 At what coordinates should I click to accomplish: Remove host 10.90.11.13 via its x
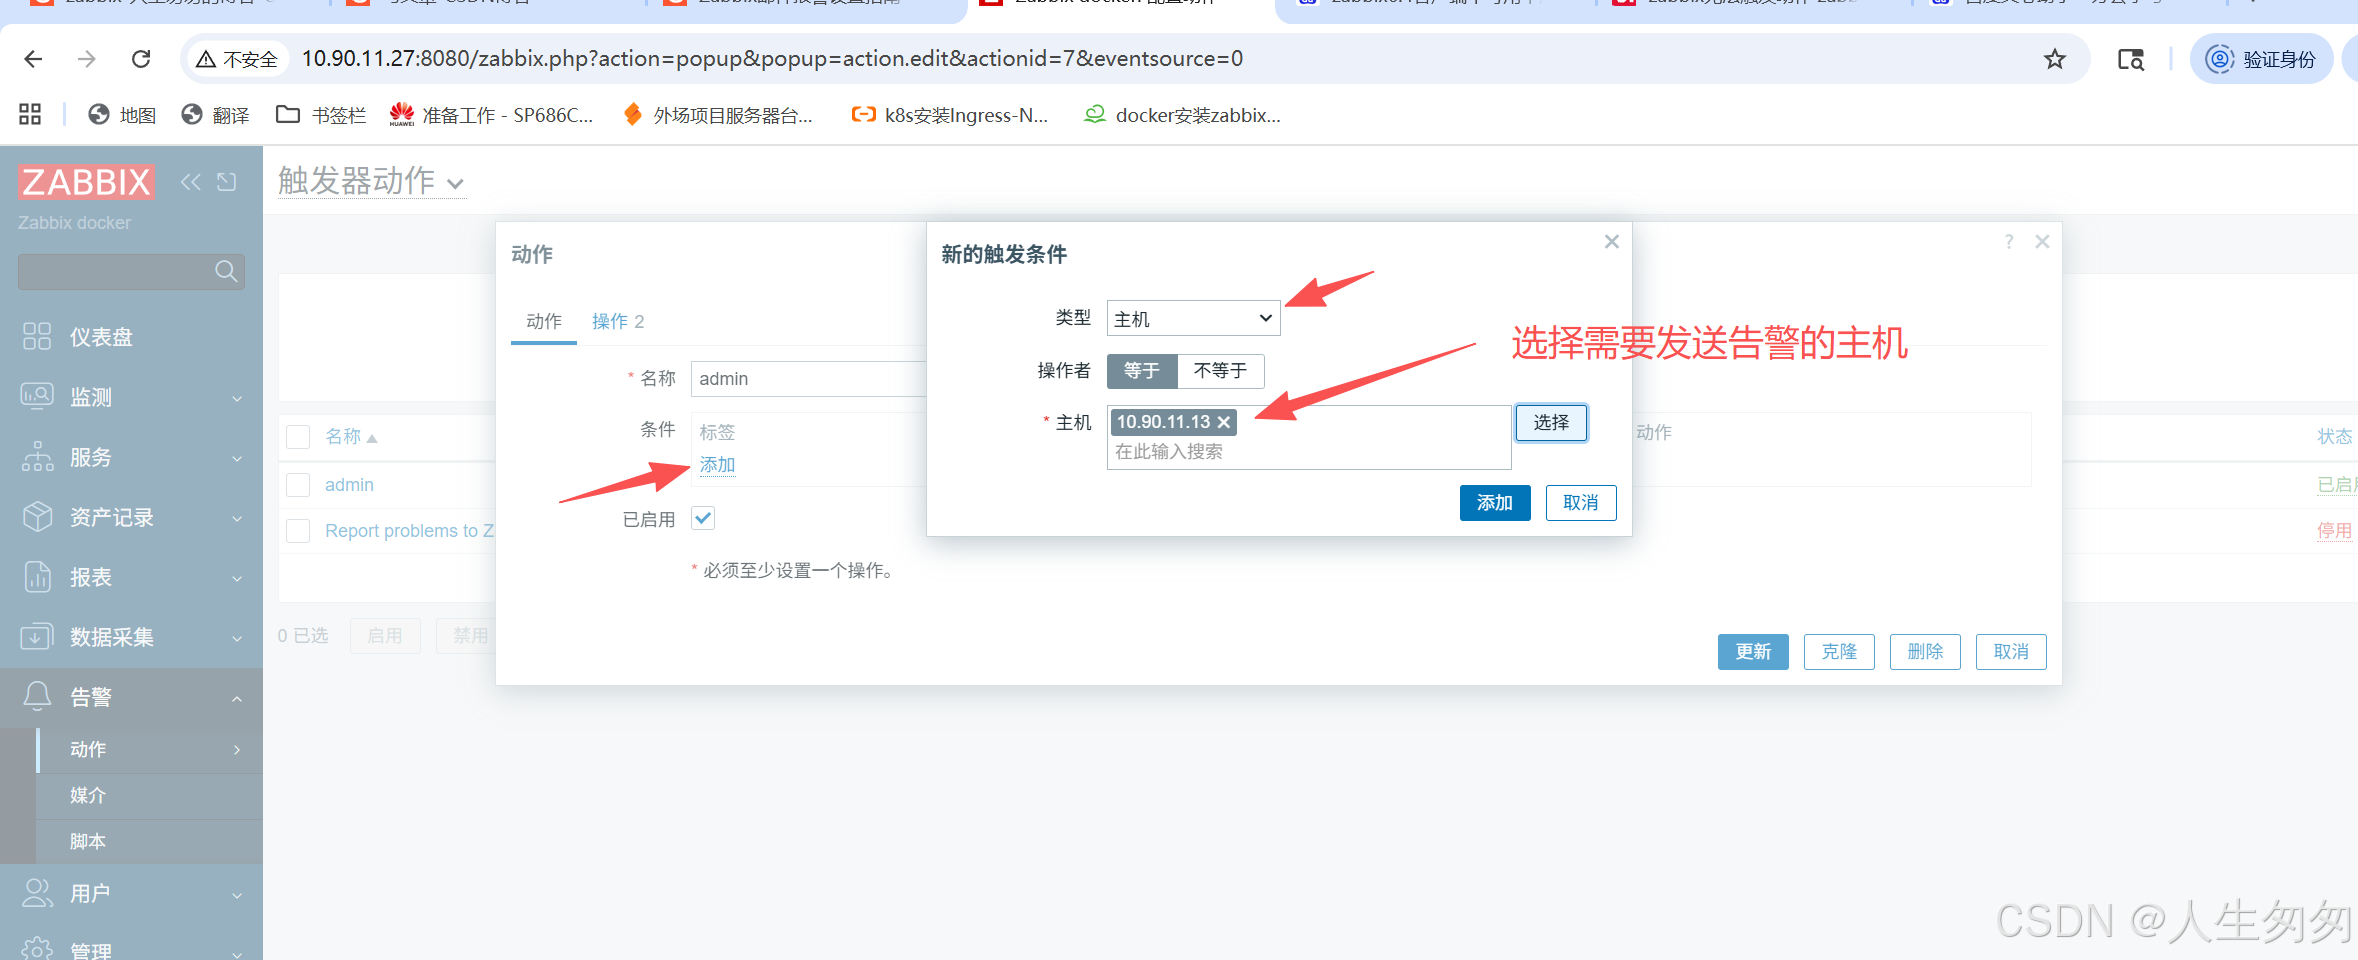(x=1224, y=422)
